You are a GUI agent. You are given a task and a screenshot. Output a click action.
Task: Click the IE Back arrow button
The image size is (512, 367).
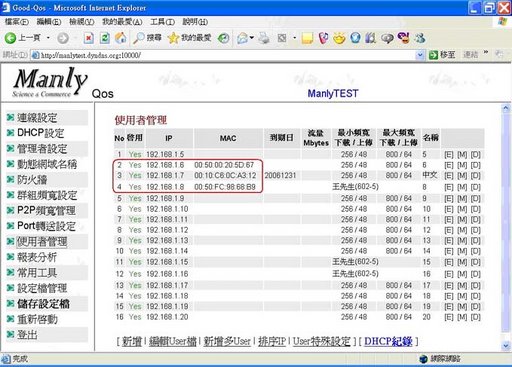coord(11,38)
